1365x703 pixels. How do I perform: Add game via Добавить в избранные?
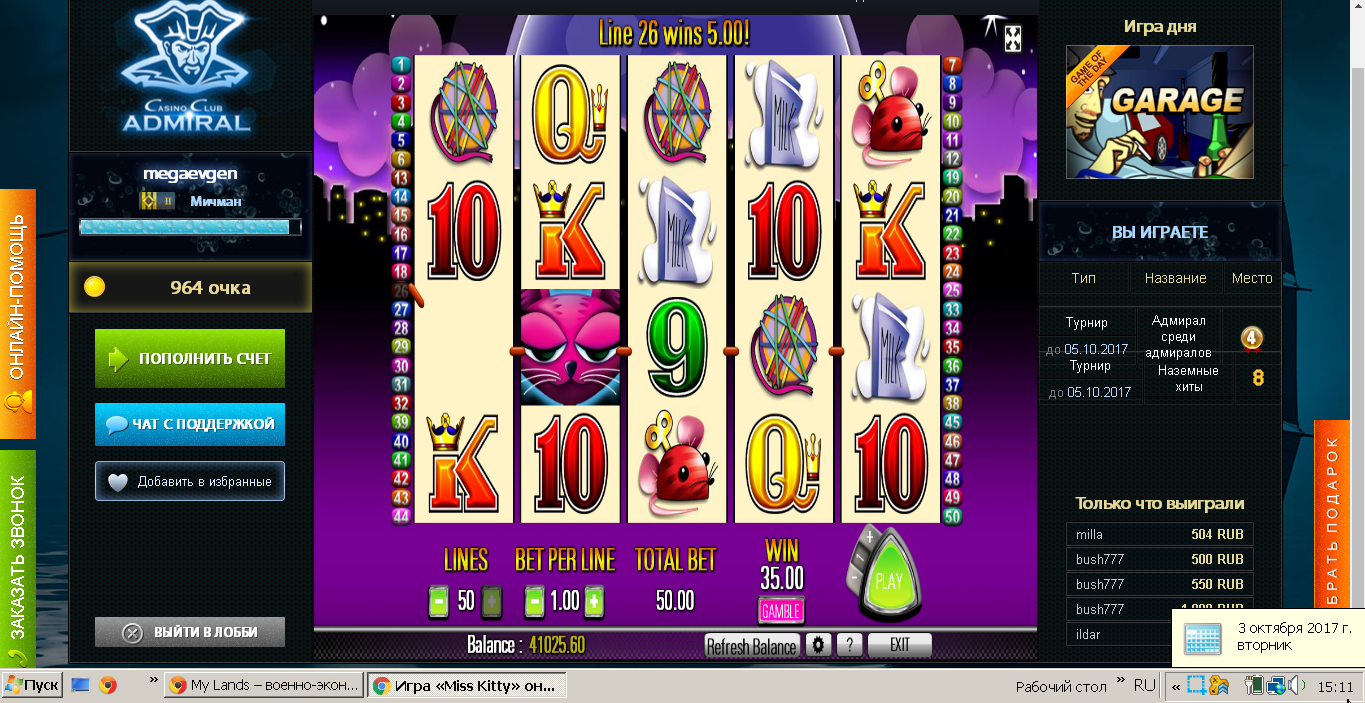190,481
